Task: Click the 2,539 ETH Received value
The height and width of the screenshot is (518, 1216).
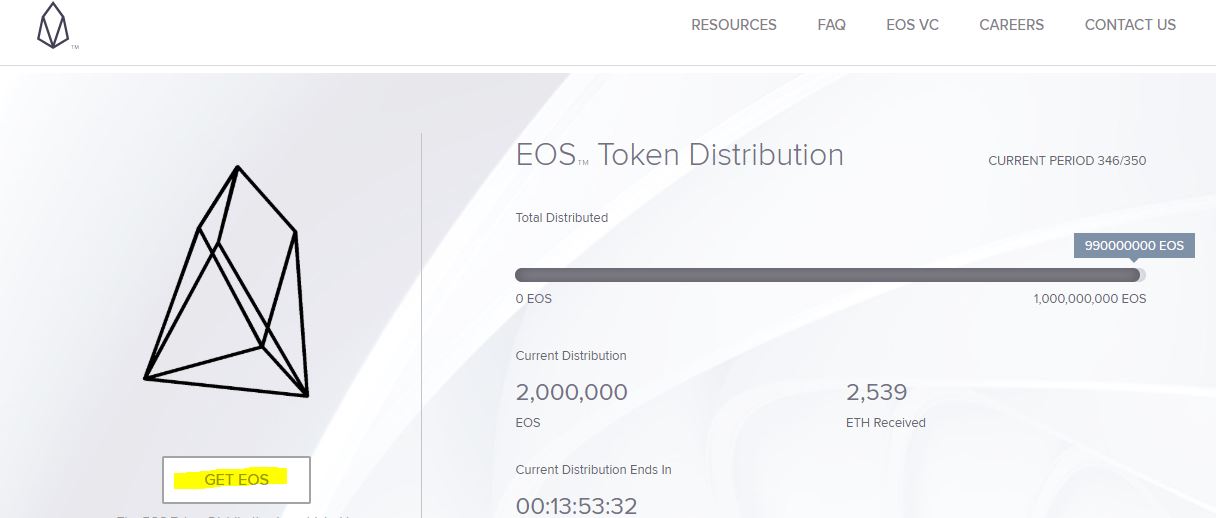Action: coord(876,392)
